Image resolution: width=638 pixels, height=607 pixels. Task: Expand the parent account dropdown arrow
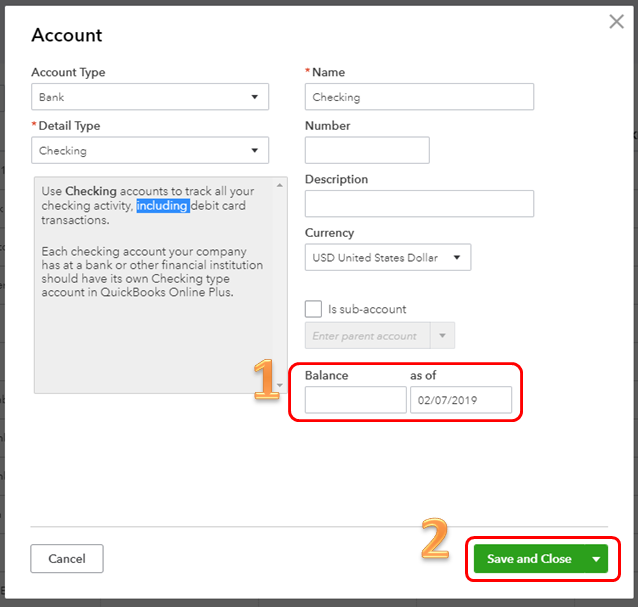pos(443,336)
